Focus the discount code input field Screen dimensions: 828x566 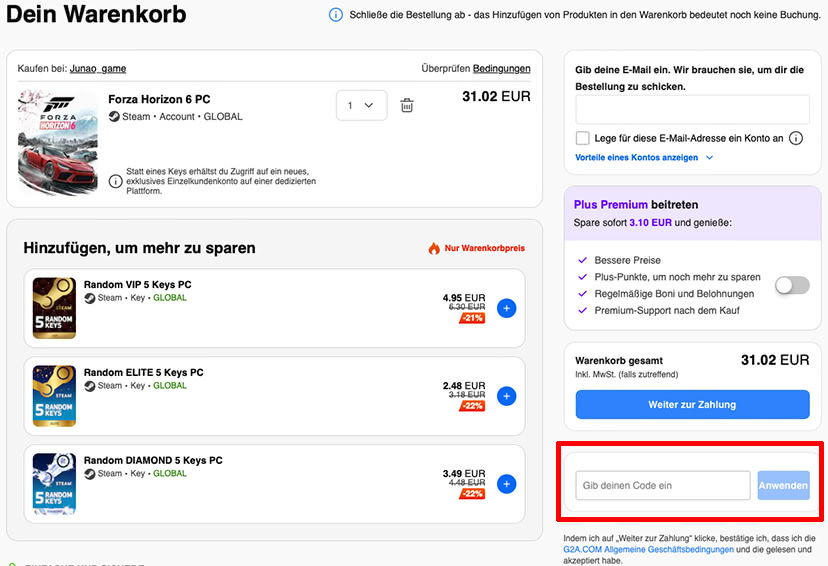tap(663, 485)
